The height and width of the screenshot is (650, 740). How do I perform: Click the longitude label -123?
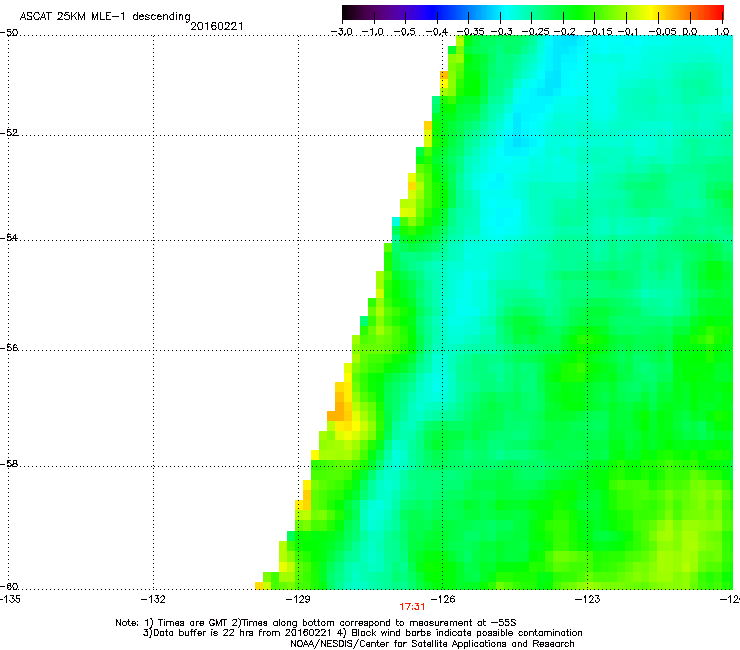[x=588, y=599]
